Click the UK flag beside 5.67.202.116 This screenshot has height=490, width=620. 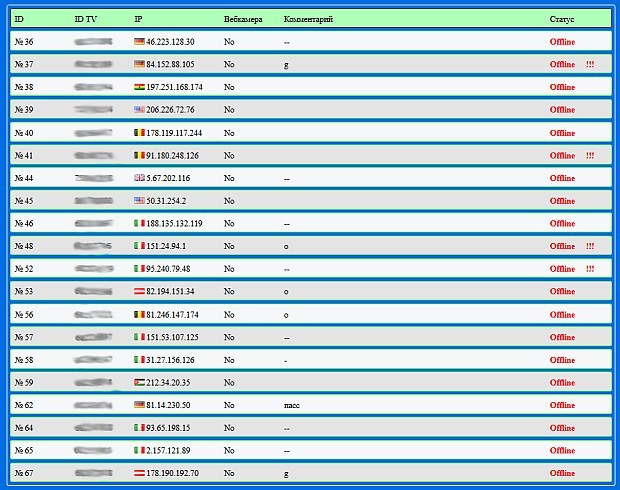pos(139,178)
